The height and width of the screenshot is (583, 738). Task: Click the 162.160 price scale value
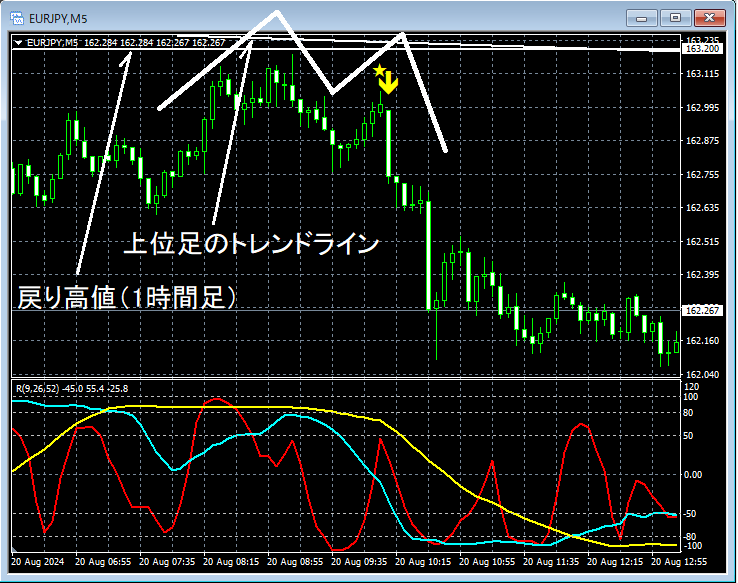tap(702, 340)
